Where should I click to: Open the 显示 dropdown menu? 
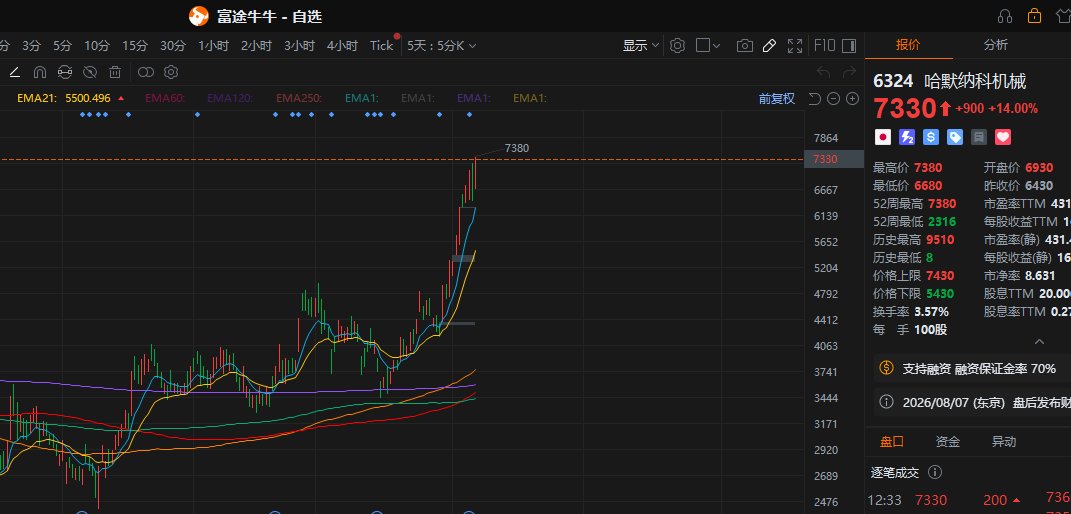(x=640, y=46)
